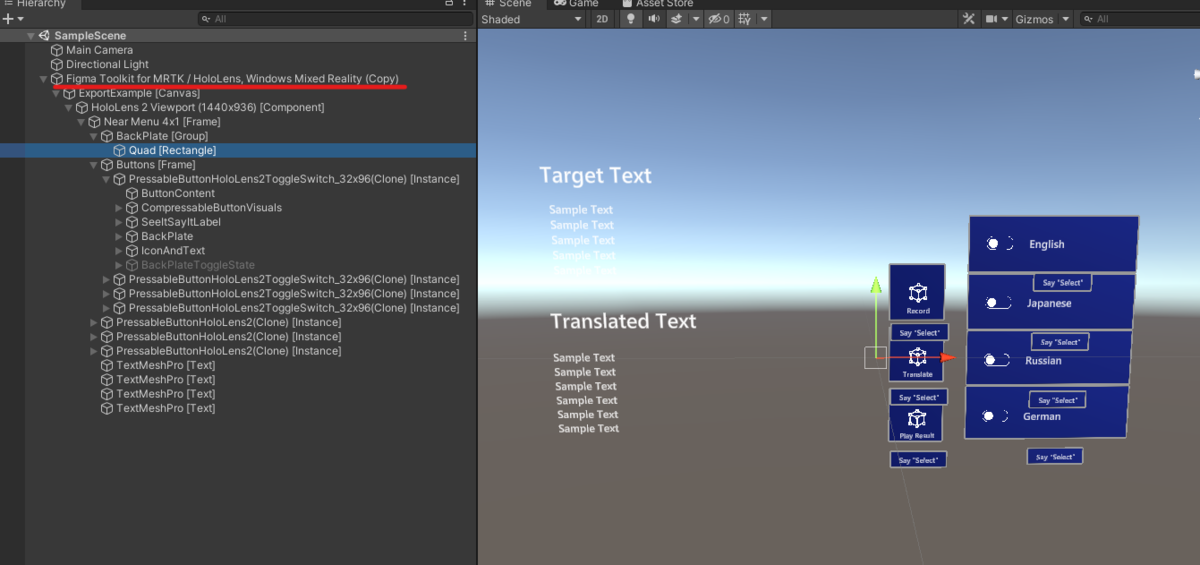Click the Translated Text heading in scene
1200x565 pixels.
coord(623,321)
